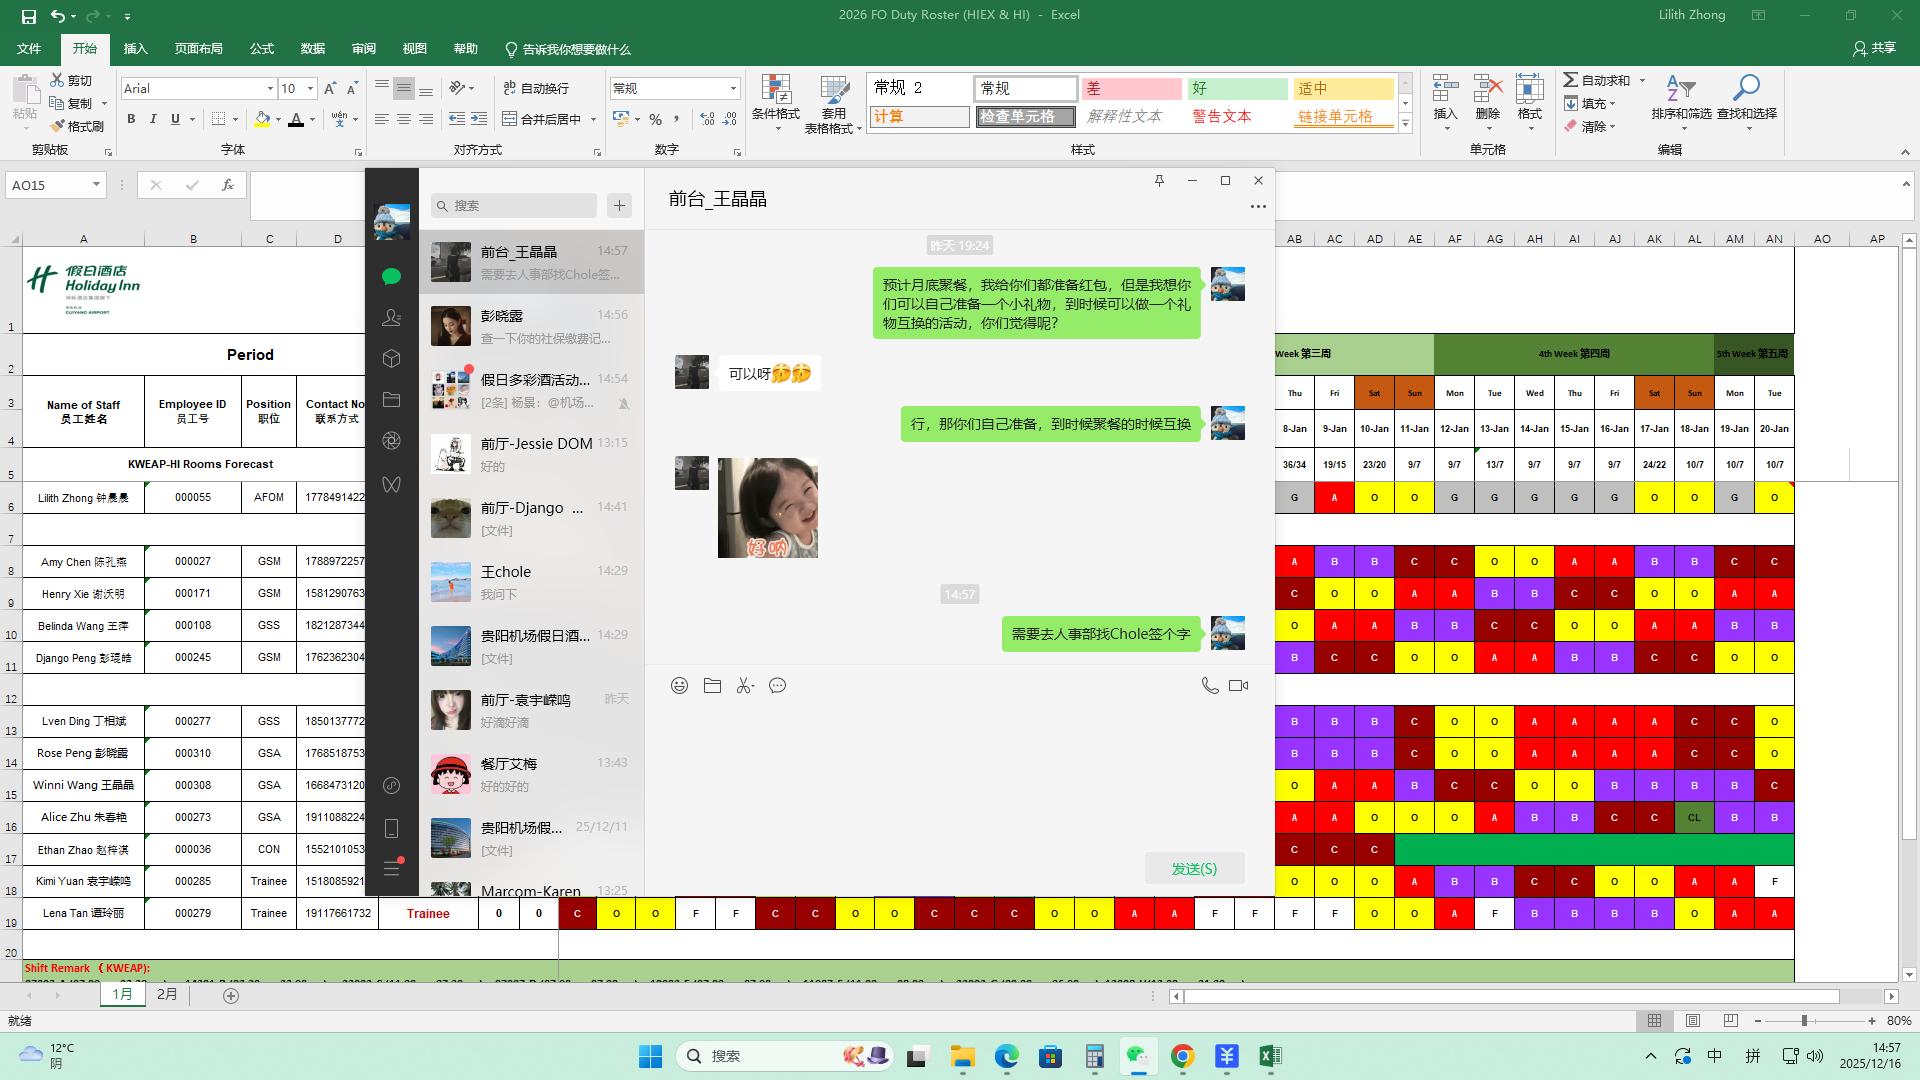Open the contacts icon in WeChat sidebar
This screenshot has width=1920, height=1080.
[391, 318]
